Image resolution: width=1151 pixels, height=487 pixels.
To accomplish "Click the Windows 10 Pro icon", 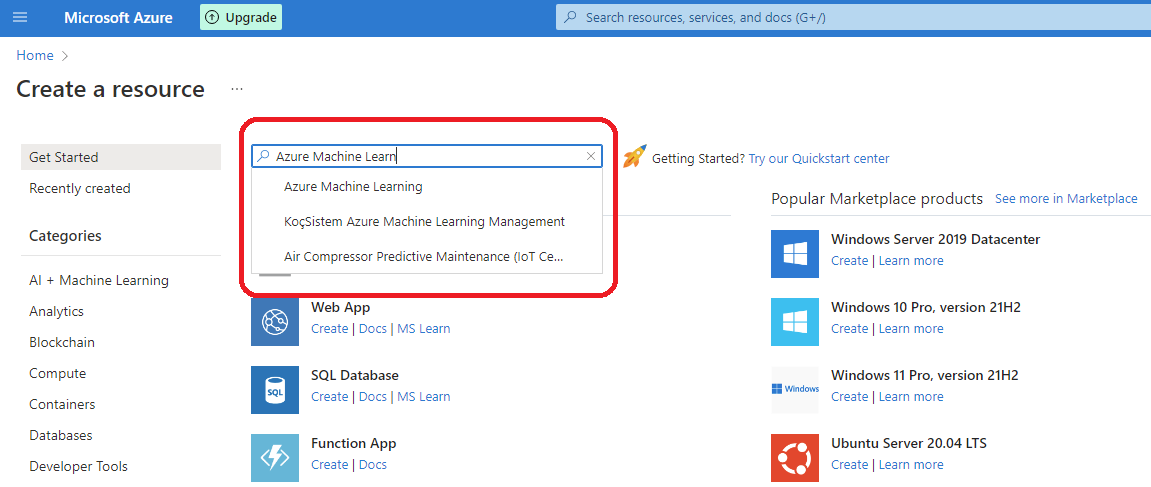I will click(x=795, y=322).
